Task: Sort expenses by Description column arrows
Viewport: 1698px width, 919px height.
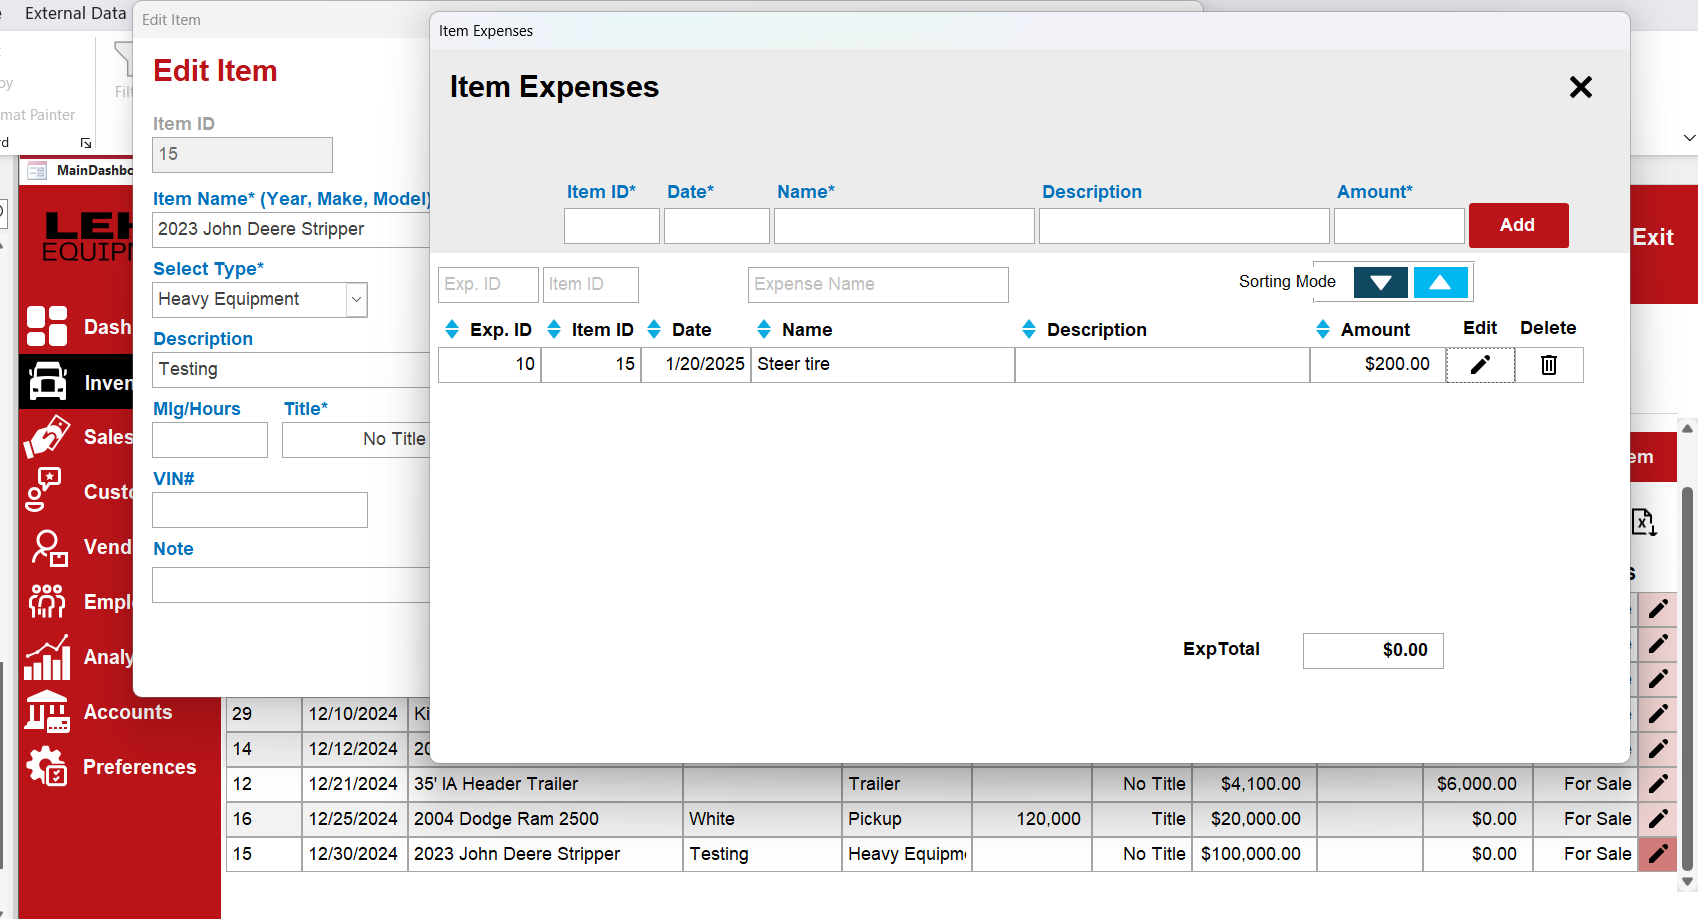Action: point(1029,329)
